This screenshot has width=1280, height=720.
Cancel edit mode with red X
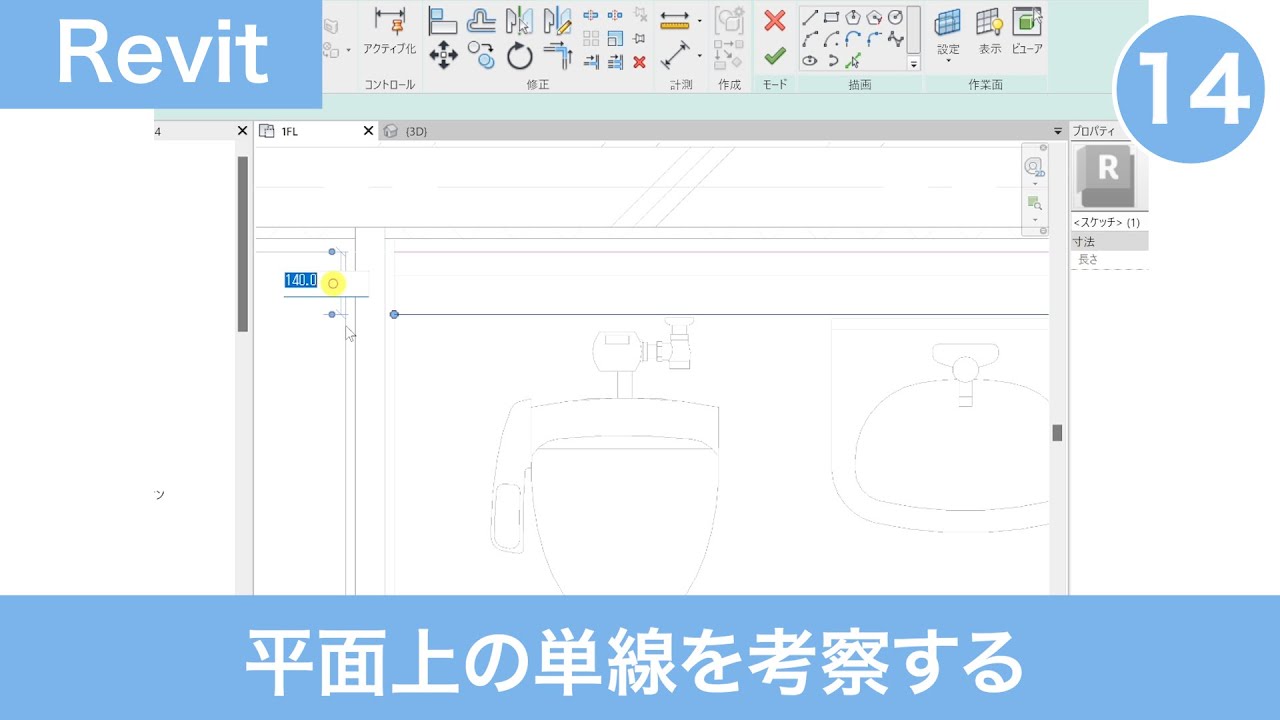point(774,21)
